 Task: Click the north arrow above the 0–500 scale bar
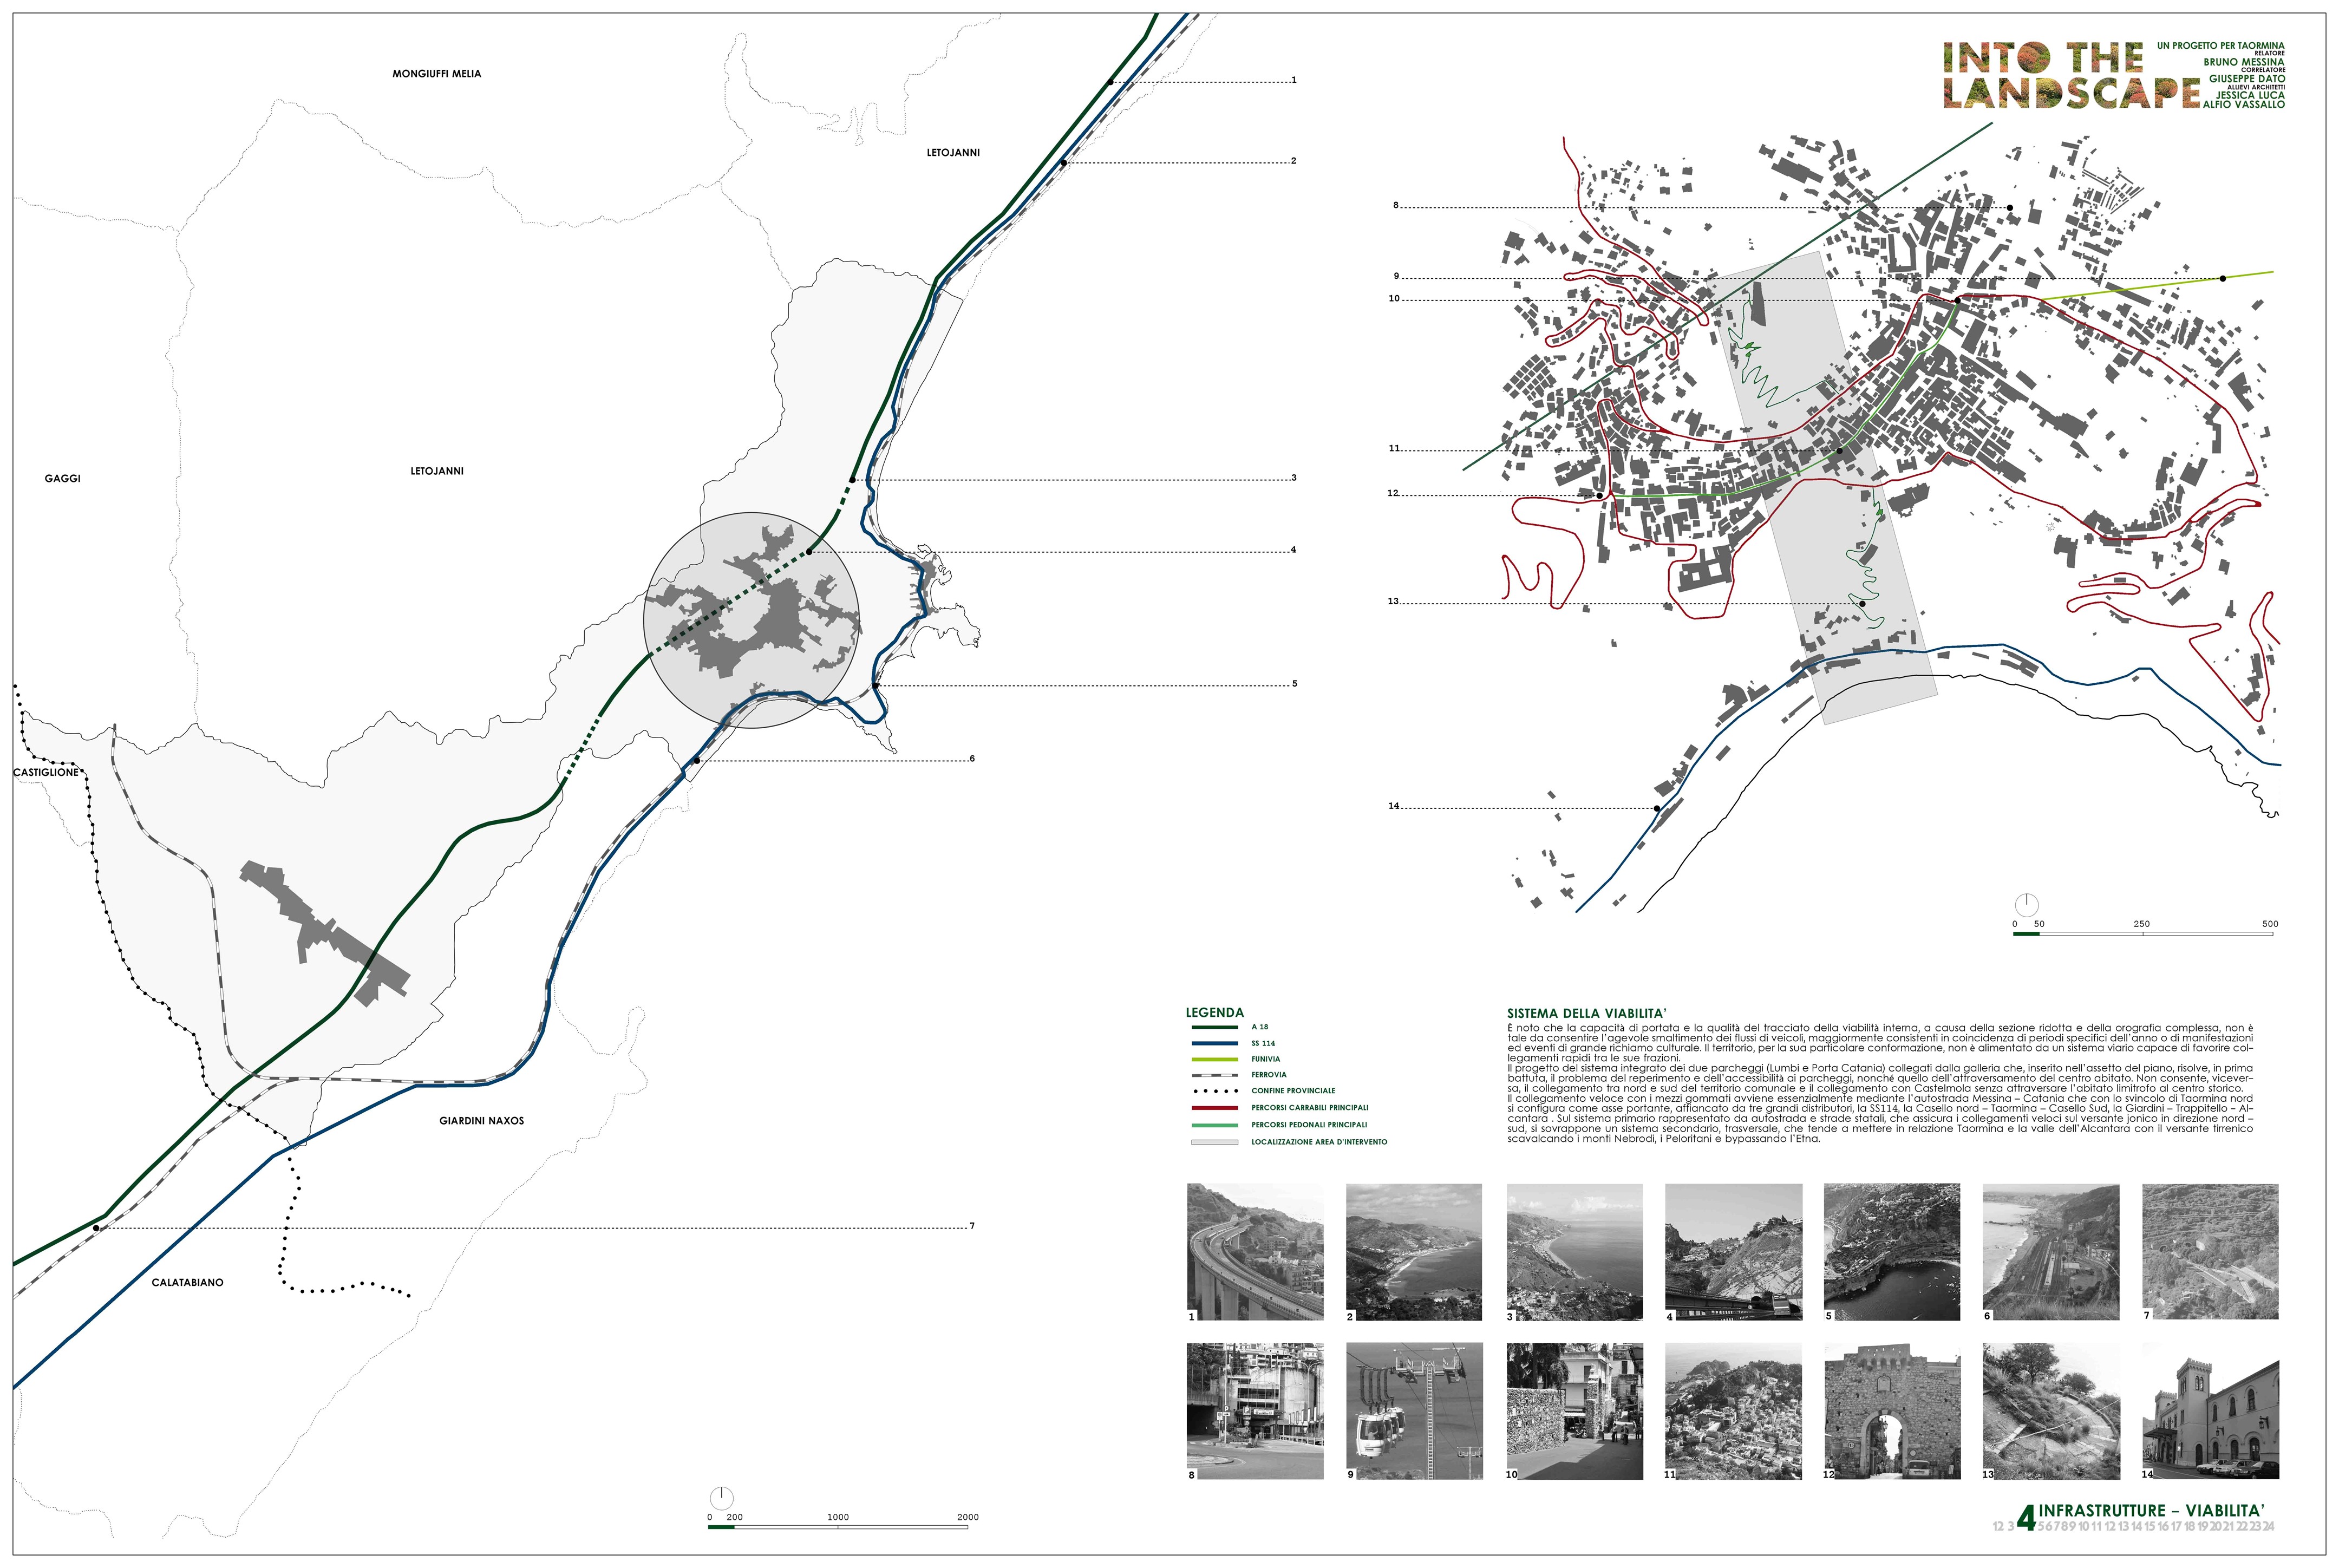[2026, 905]
